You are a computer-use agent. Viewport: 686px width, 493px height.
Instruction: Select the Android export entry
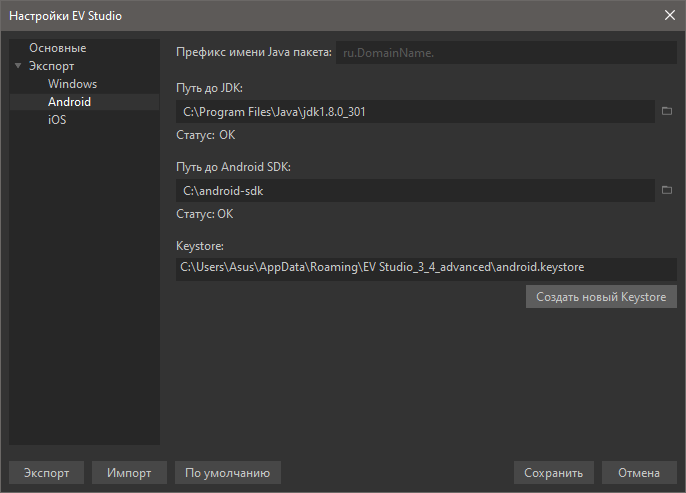coord(69,102)
